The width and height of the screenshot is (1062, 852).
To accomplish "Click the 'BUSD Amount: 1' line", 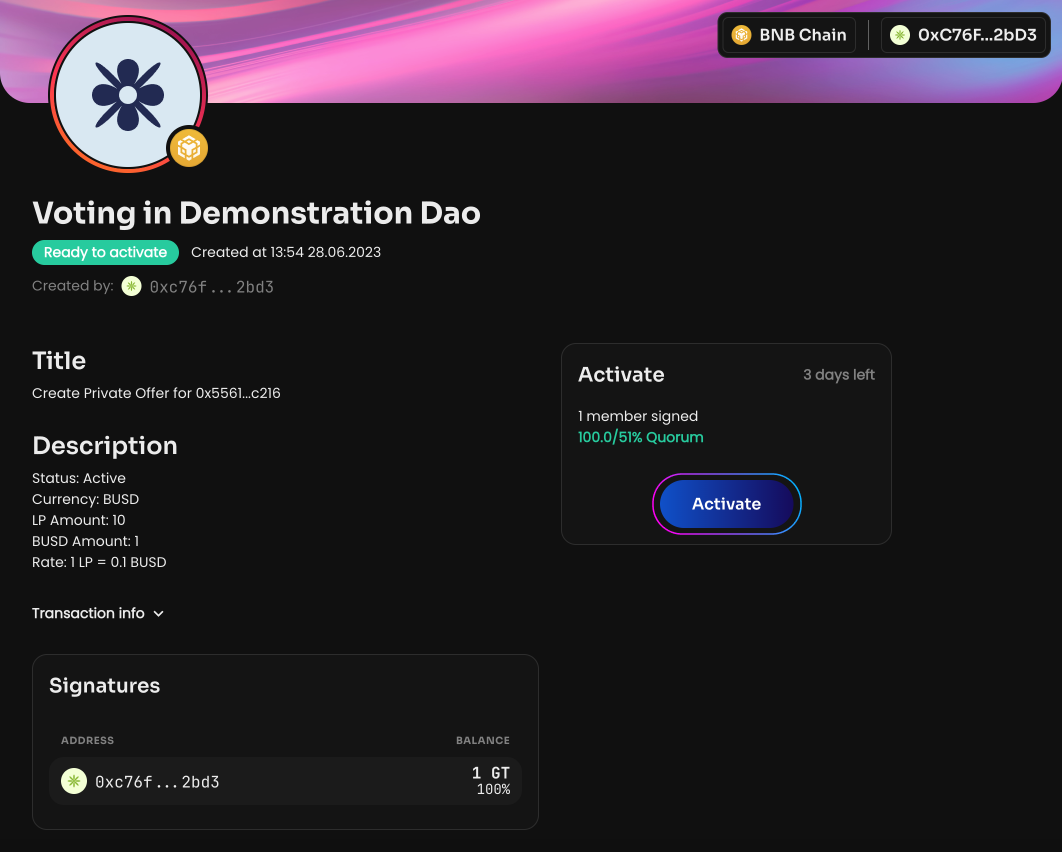I will [85, 541].
